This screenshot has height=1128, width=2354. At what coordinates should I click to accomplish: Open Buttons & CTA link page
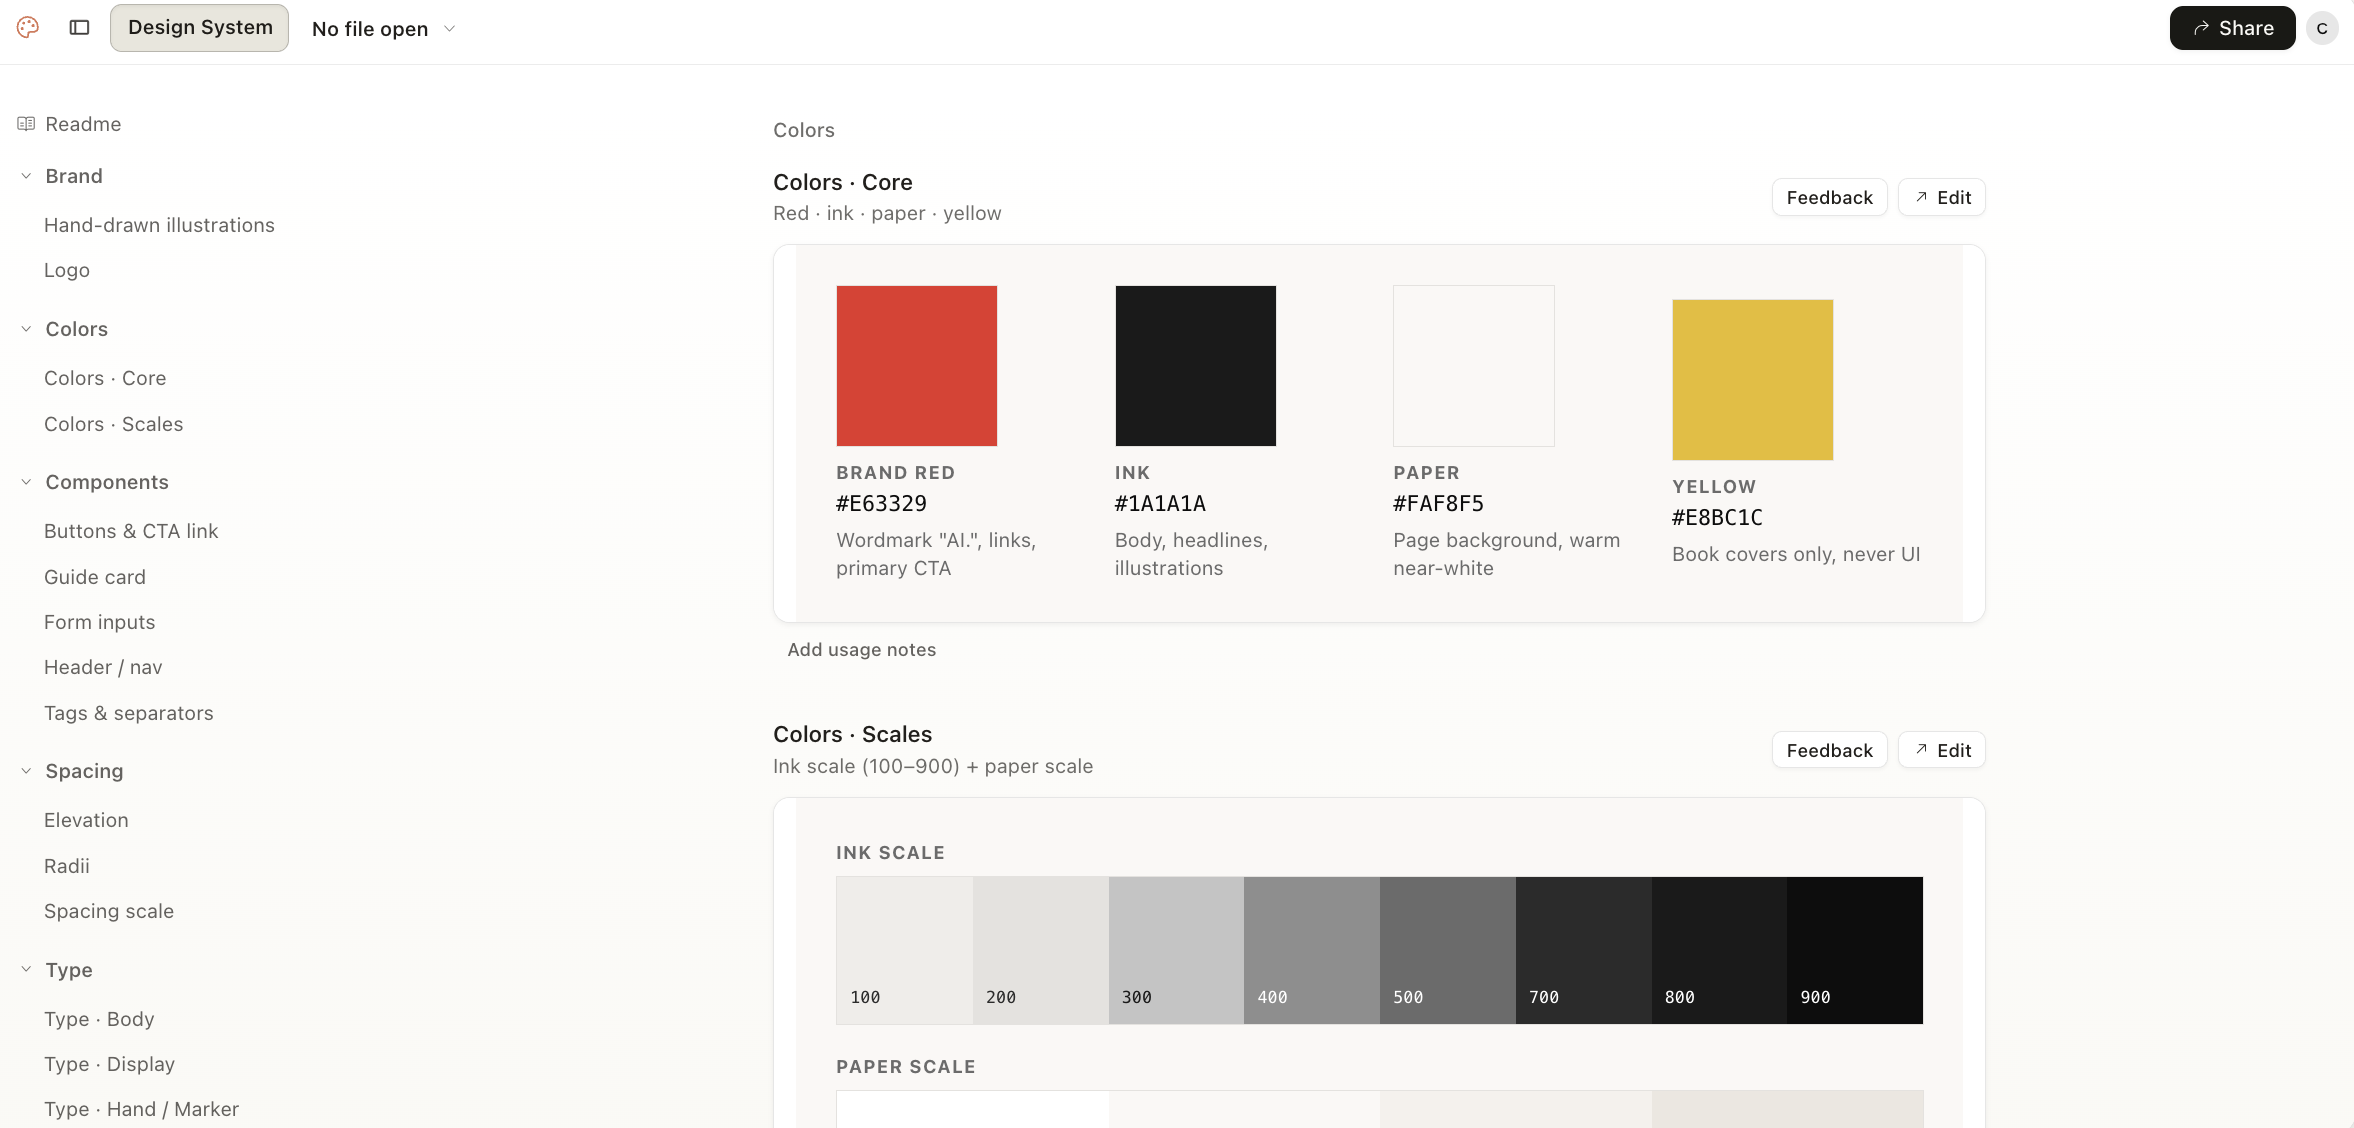(131, 531)
